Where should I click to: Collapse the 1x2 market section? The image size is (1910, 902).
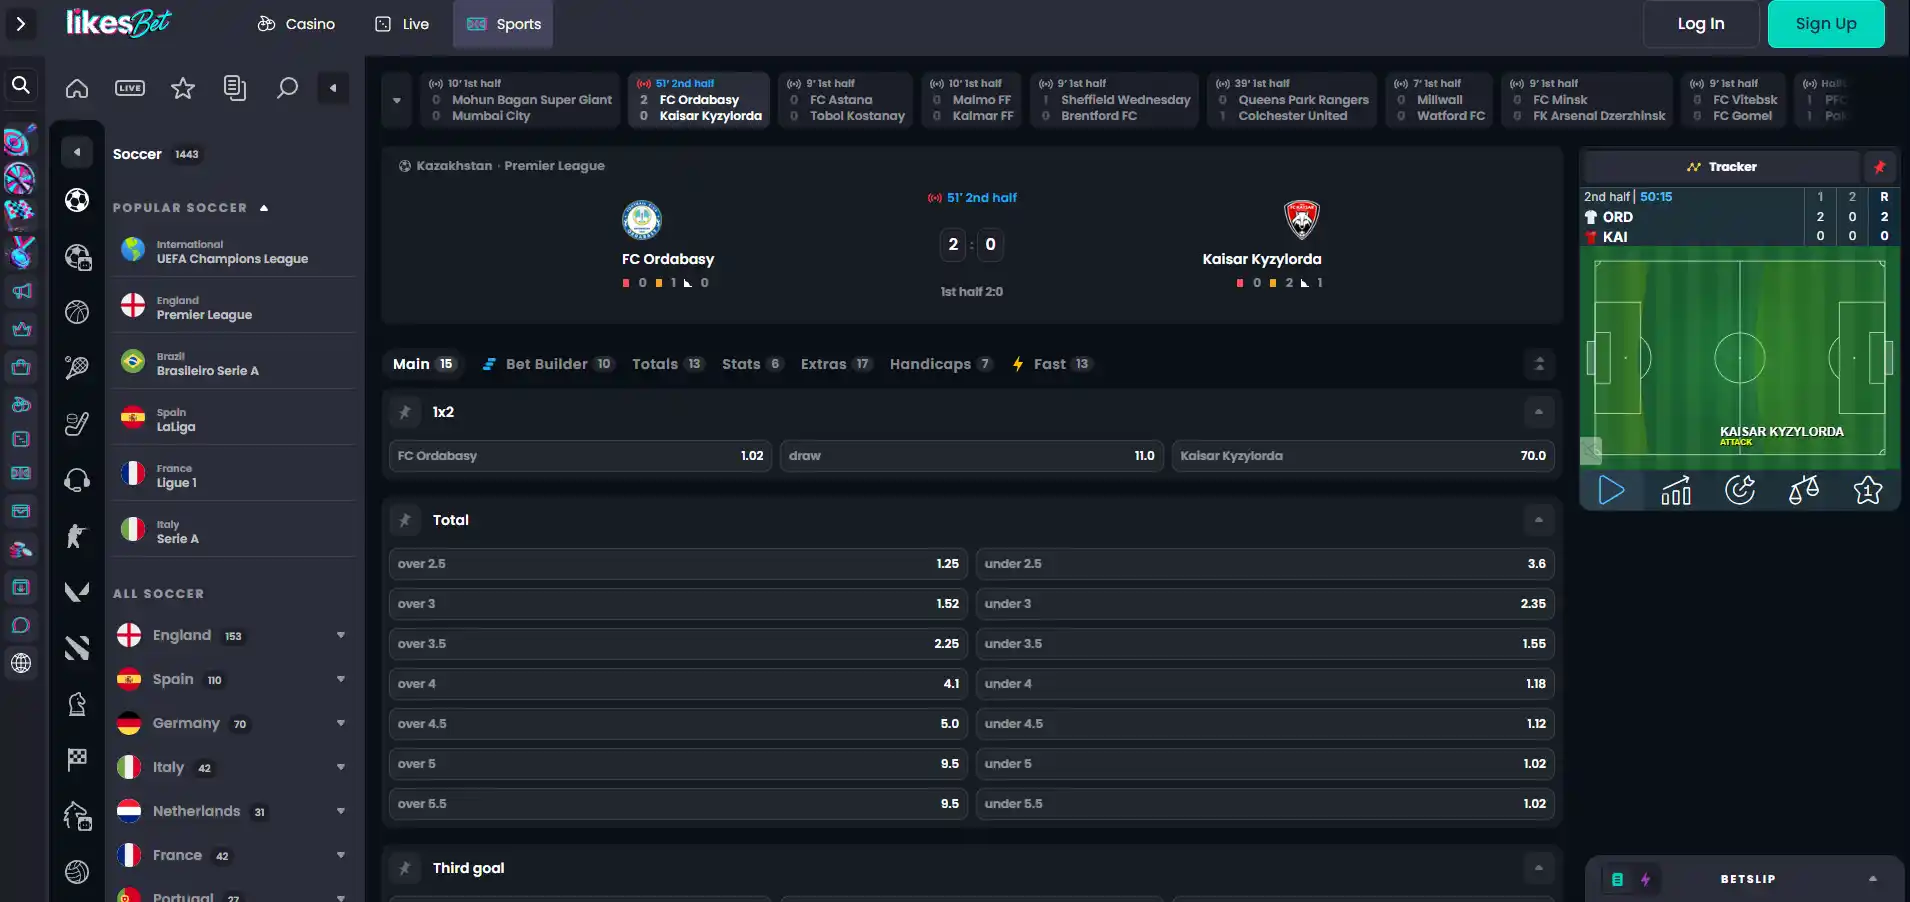pos(1539,412)
